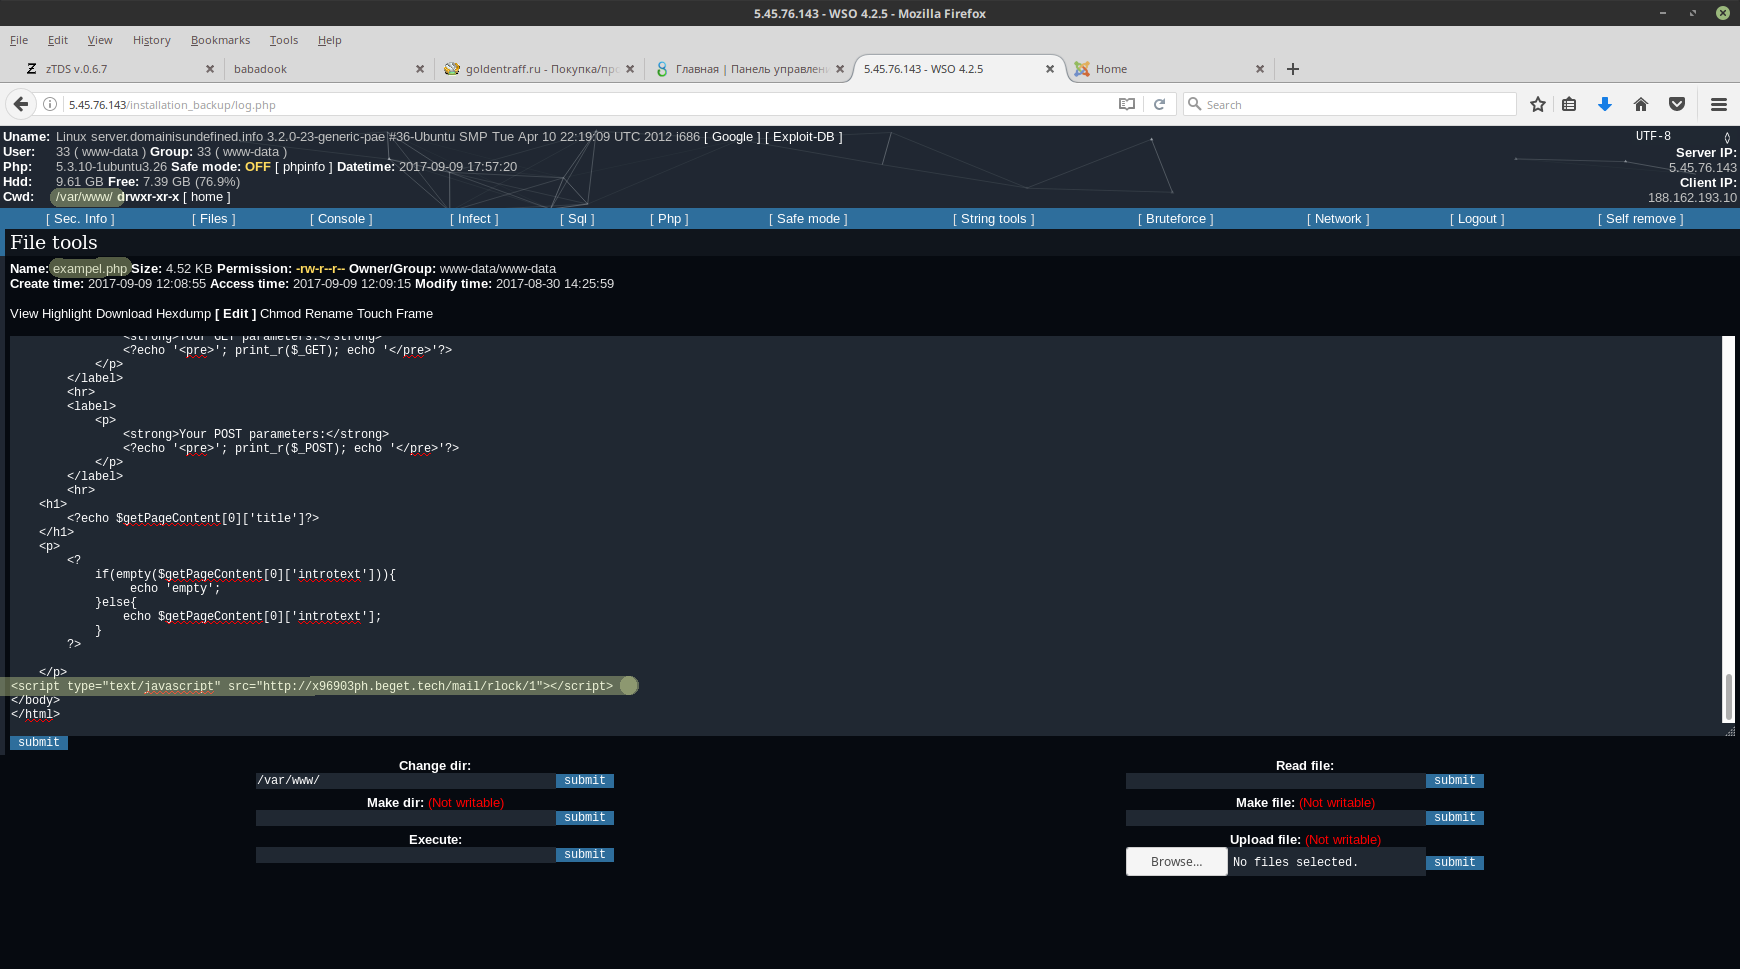Select Chmod file tool
1740x969 pixels.
(281, 314)
